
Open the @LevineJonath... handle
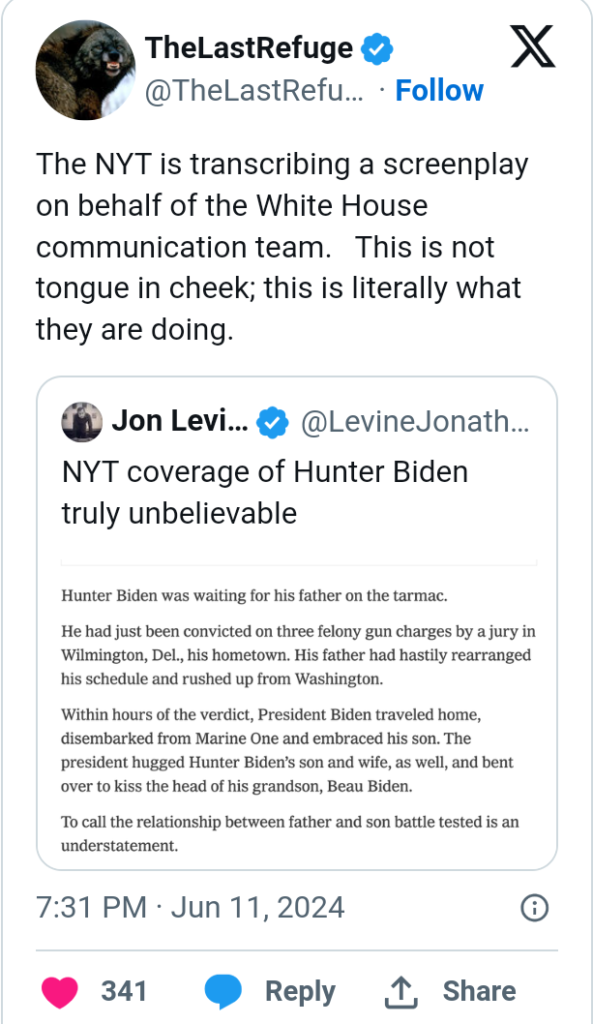pos(415,422)
